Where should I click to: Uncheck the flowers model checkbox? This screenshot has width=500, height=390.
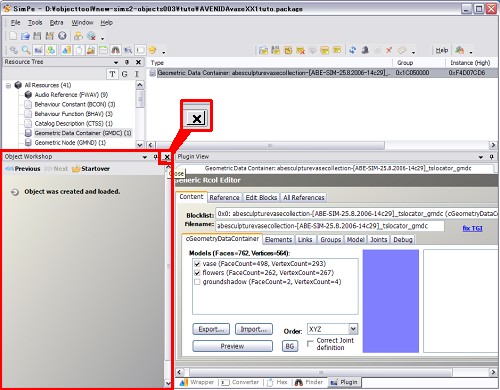(197, 273)
